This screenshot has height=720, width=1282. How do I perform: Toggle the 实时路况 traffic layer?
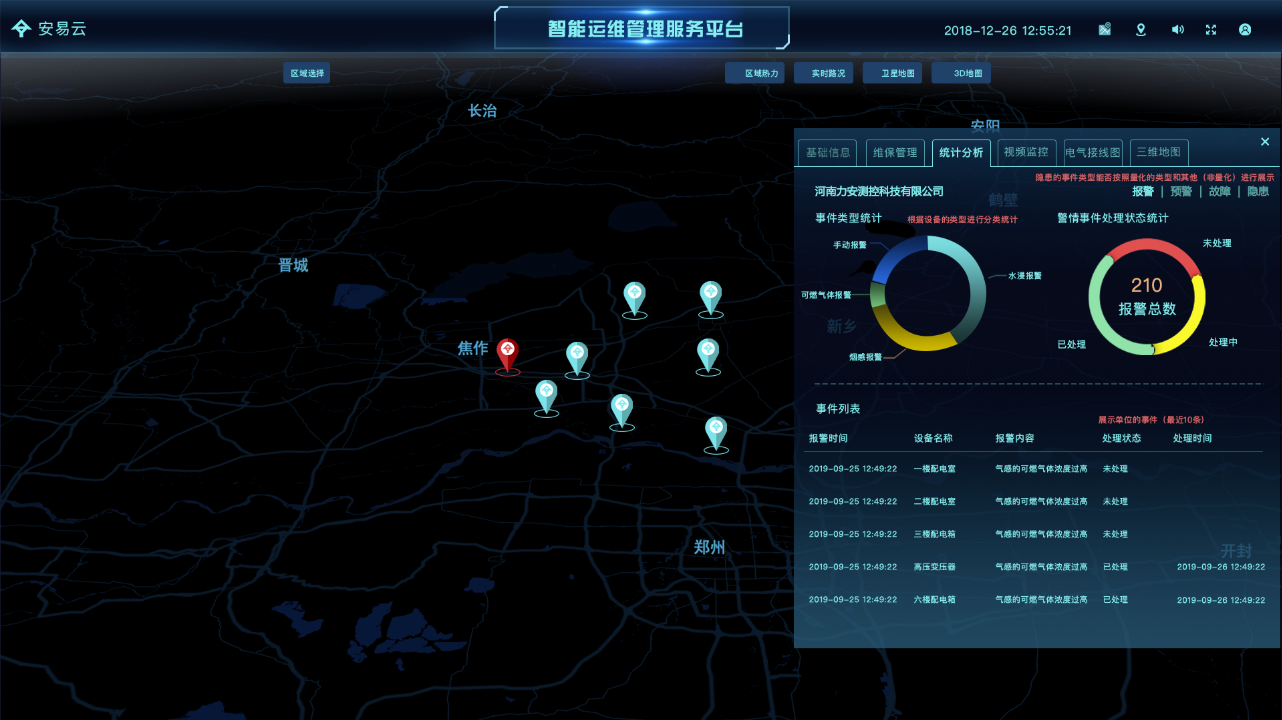tap(824, 73)
